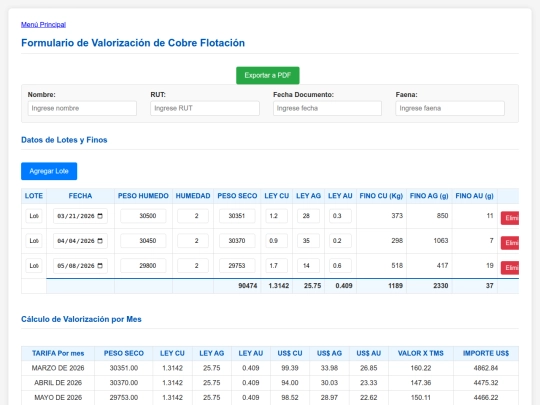The image size is (540, 405).
Task: Edit peso humedo value 30500
Action: coord(143,216)
